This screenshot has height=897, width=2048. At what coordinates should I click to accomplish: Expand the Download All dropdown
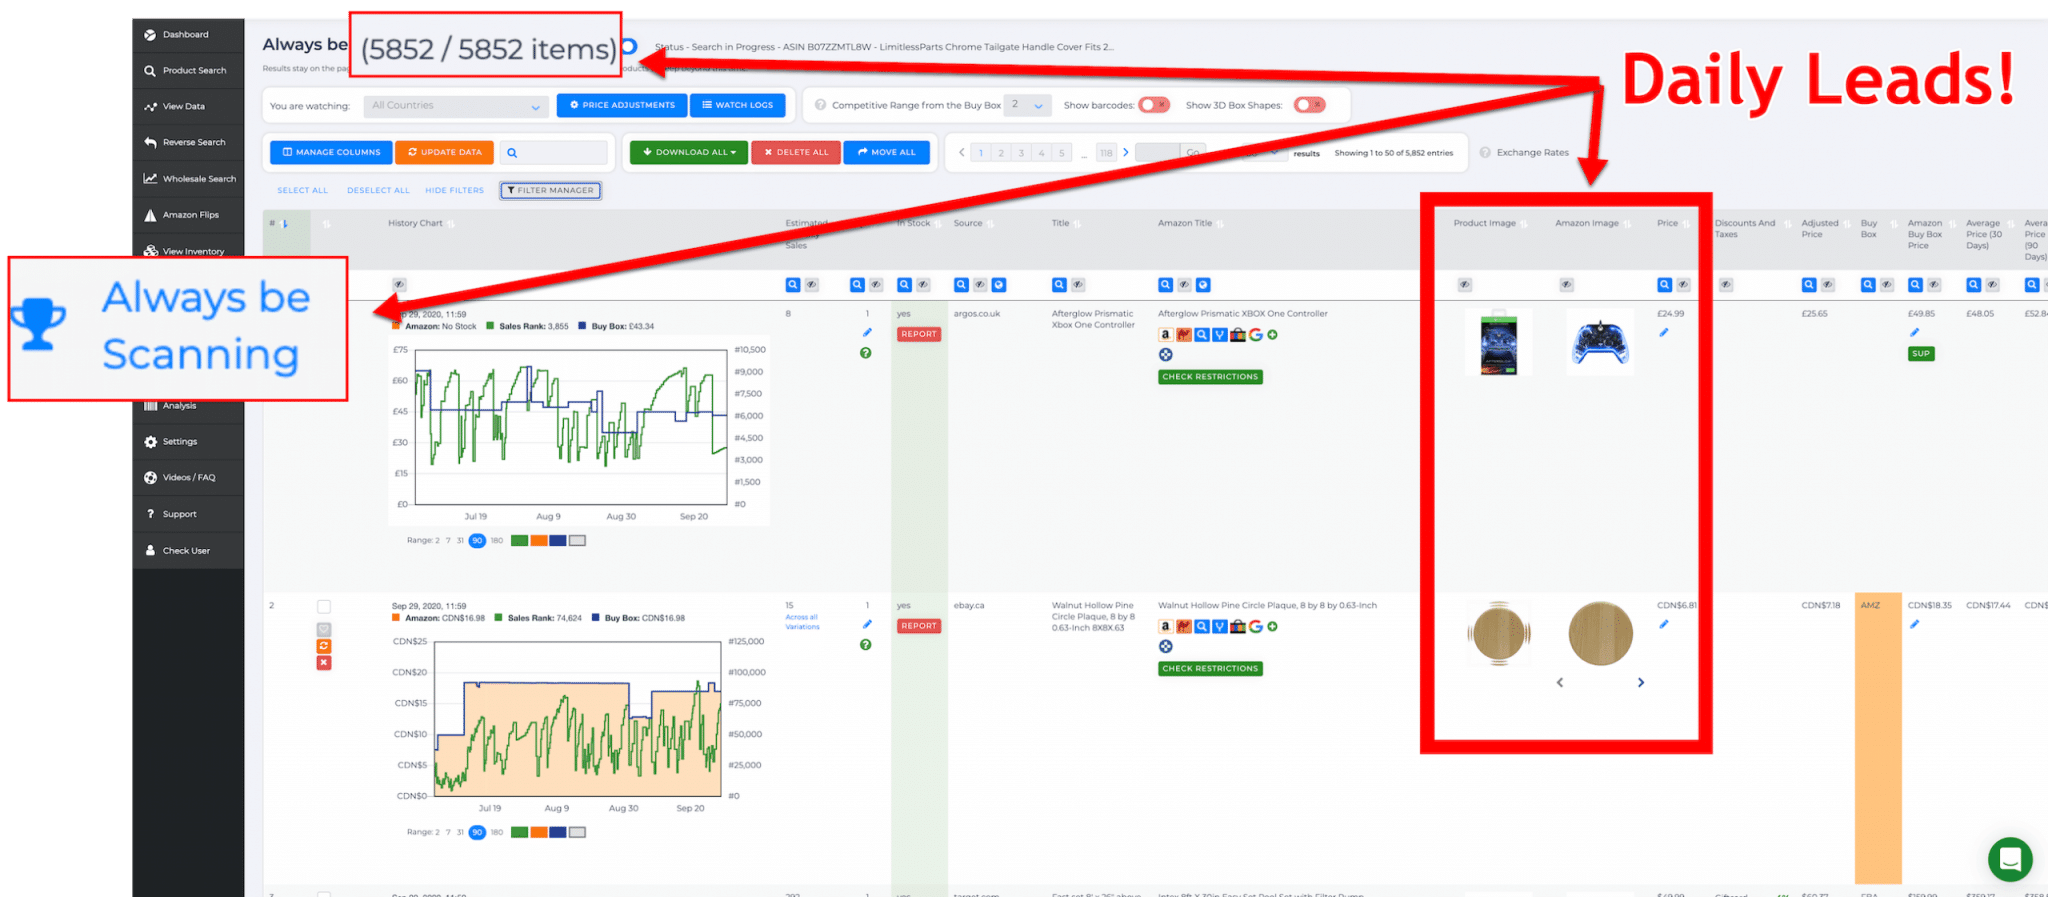(x=689, y=152)
